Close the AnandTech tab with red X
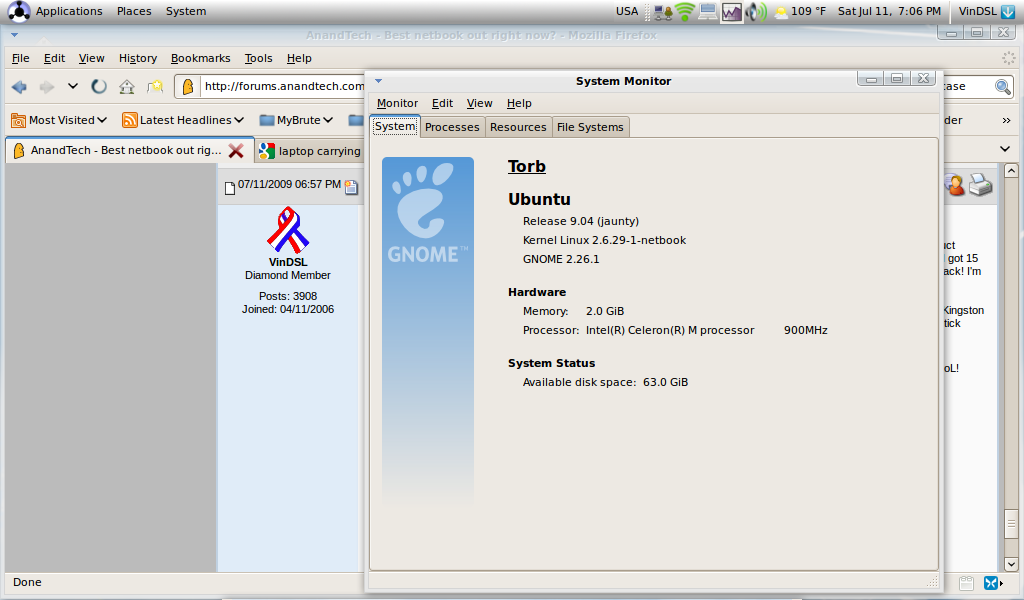 tap(236, 151)
